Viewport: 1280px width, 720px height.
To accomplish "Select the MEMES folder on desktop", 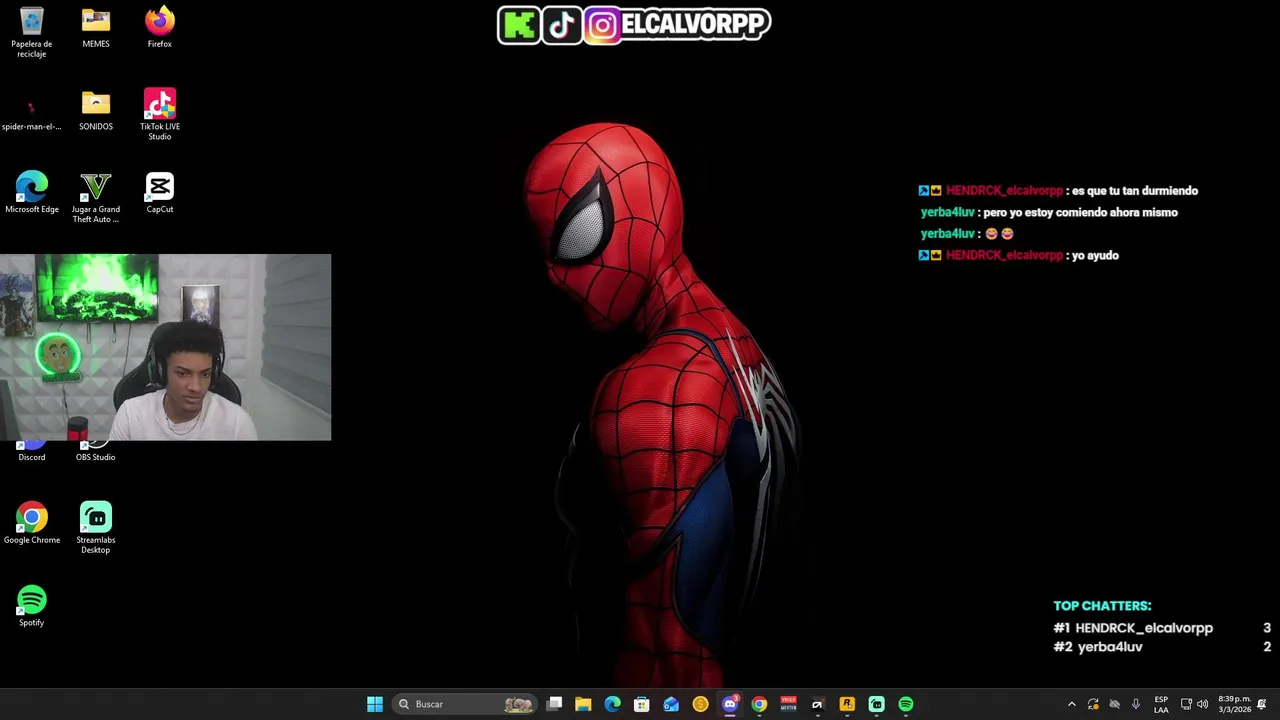I will [x=96, y=28].
